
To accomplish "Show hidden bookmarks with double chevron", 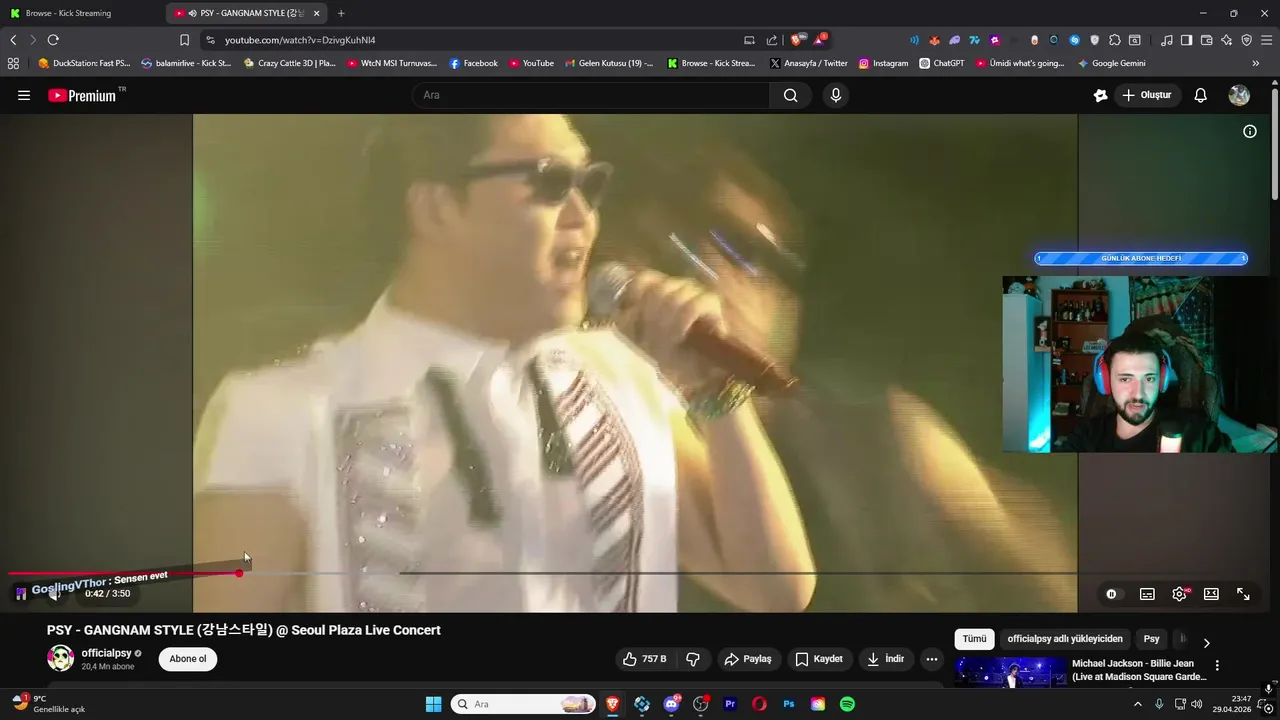I will tap(1256, 63).
